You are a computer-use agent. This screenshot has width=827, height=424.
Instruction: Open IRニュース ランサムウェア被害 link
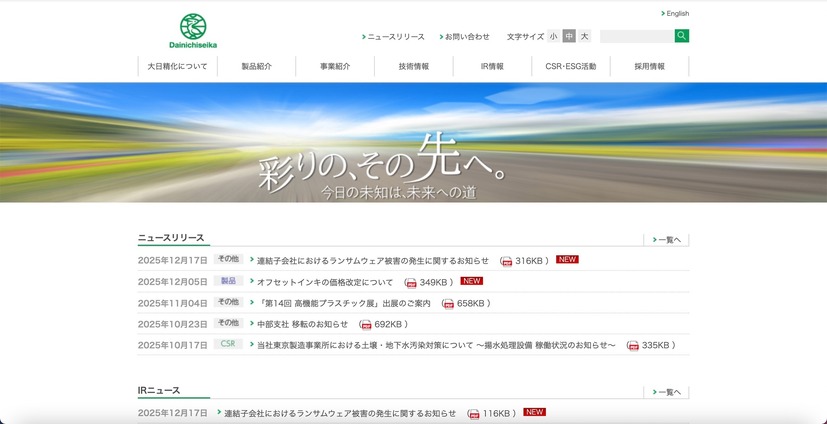pos(340,413)
